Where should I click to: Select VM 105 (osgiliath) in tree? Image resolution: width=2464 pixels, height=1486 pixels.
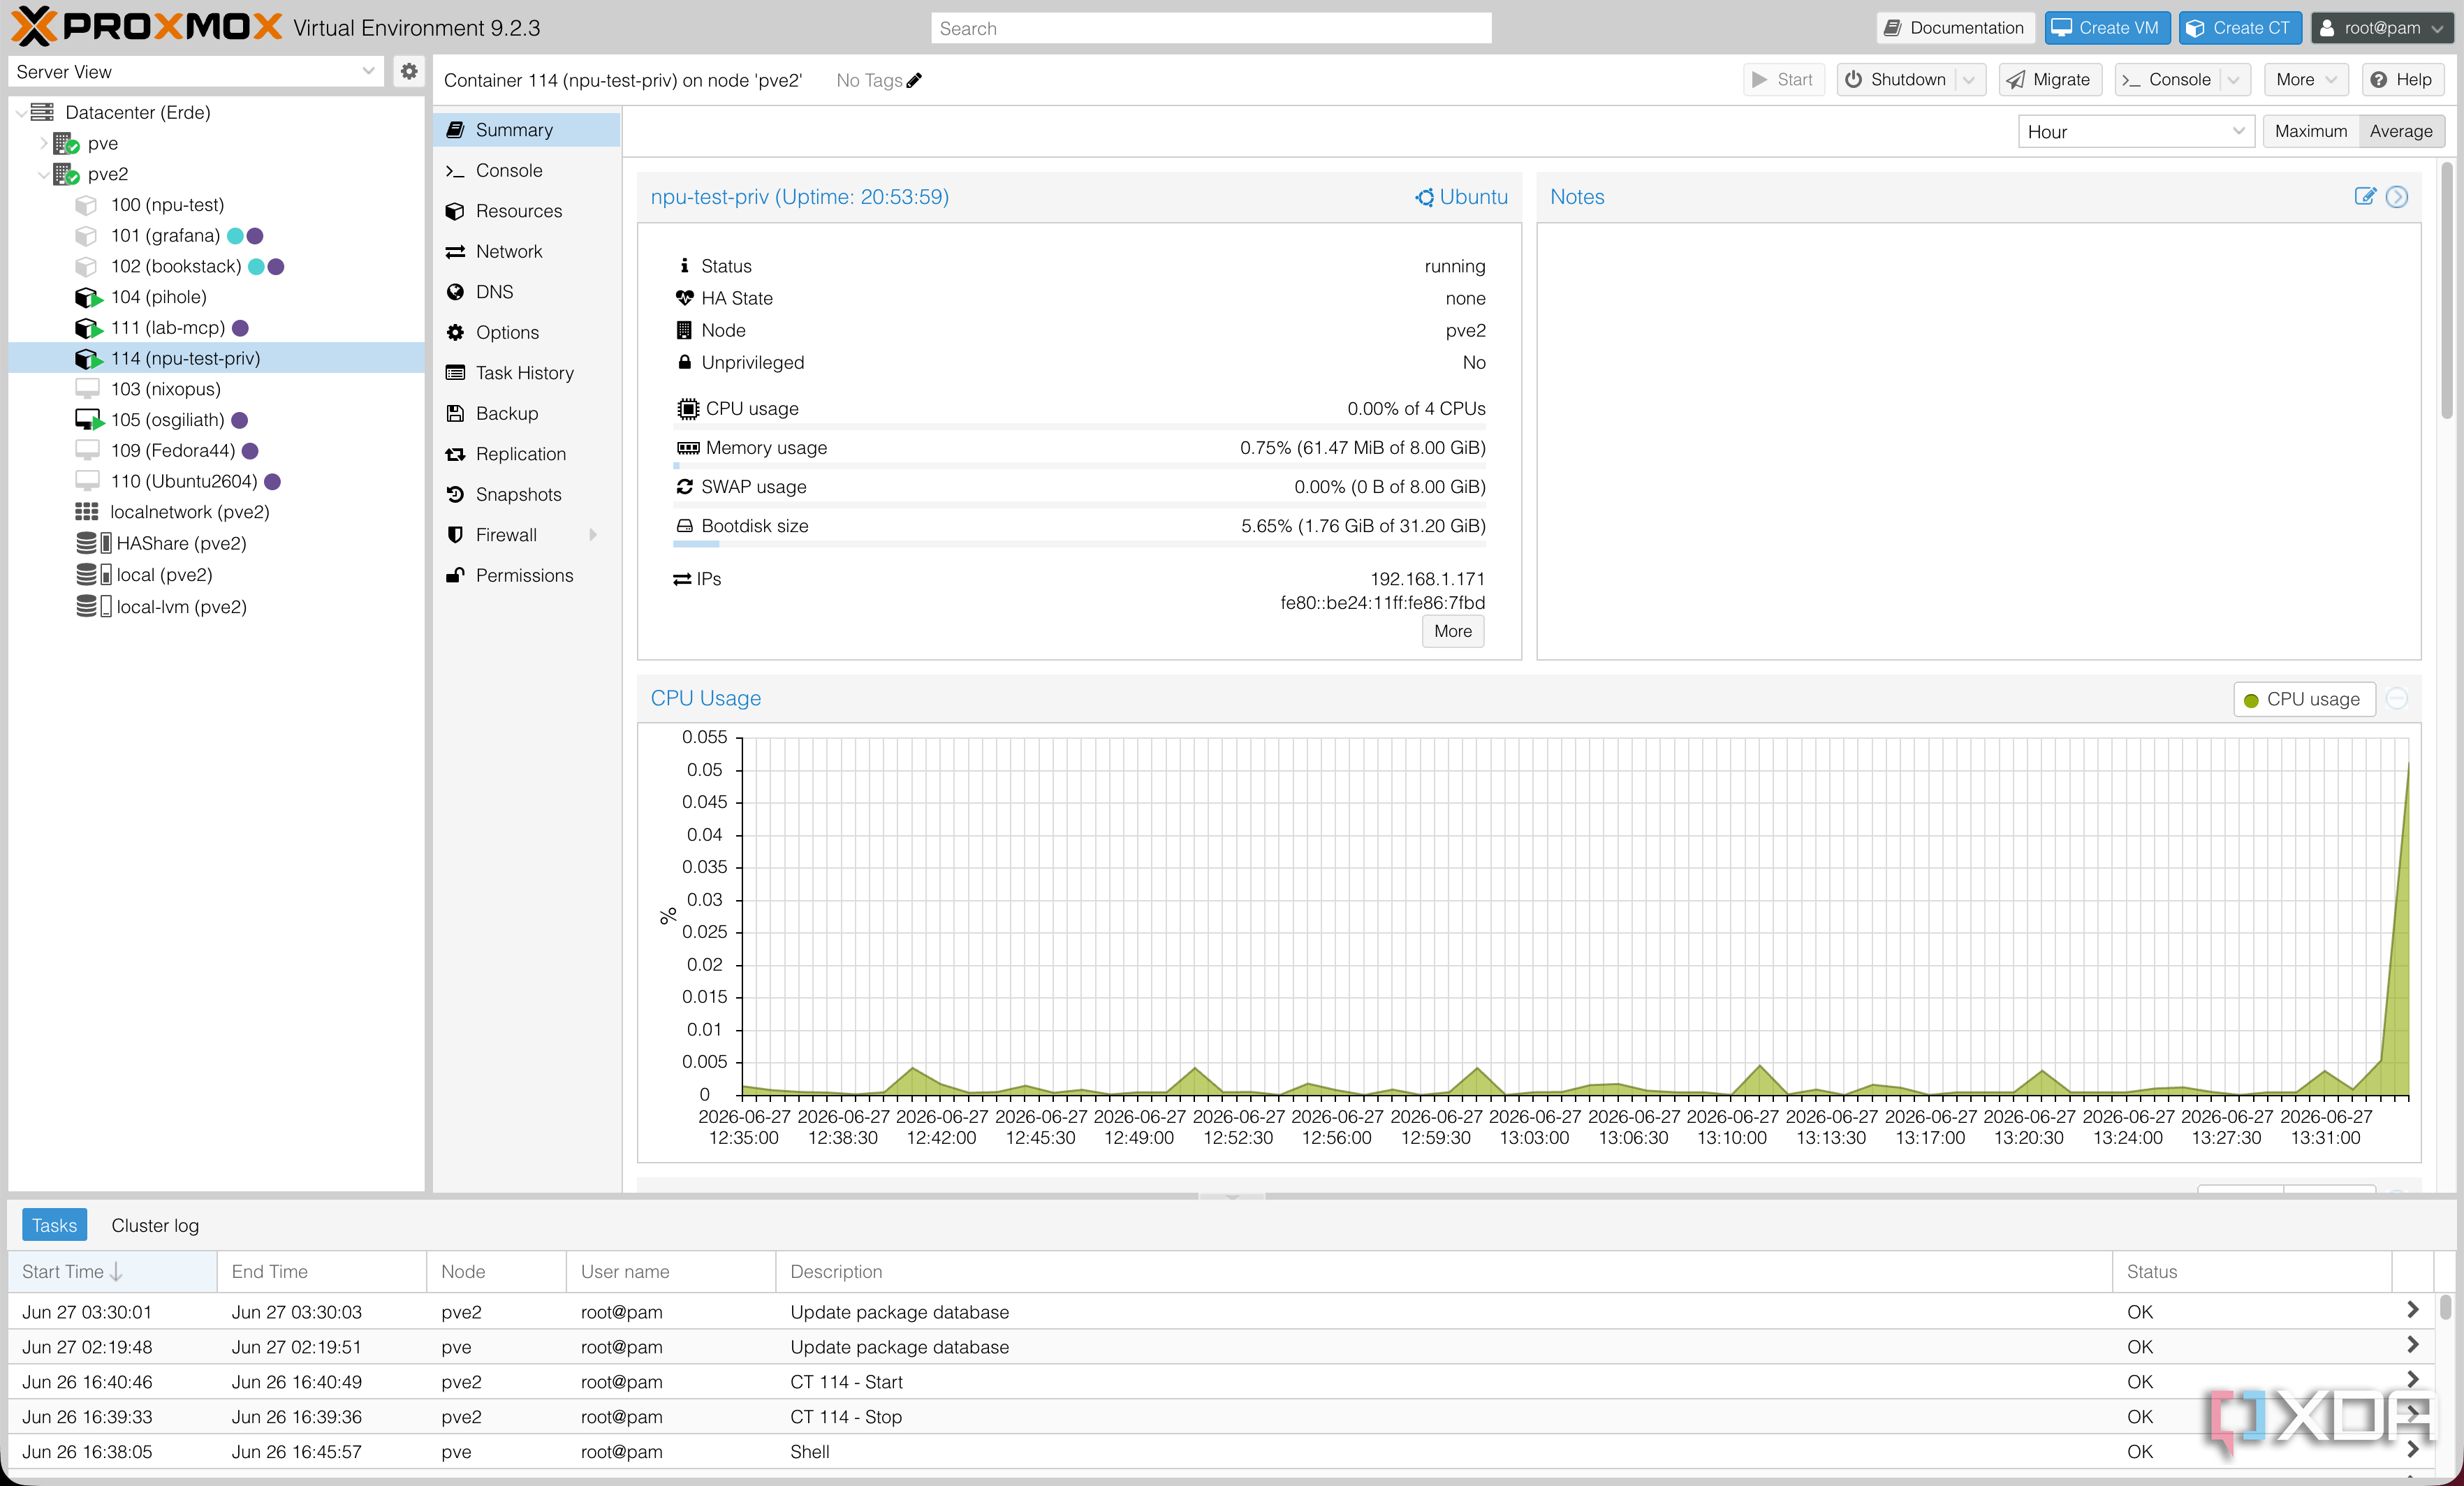(x=167, y=420)
